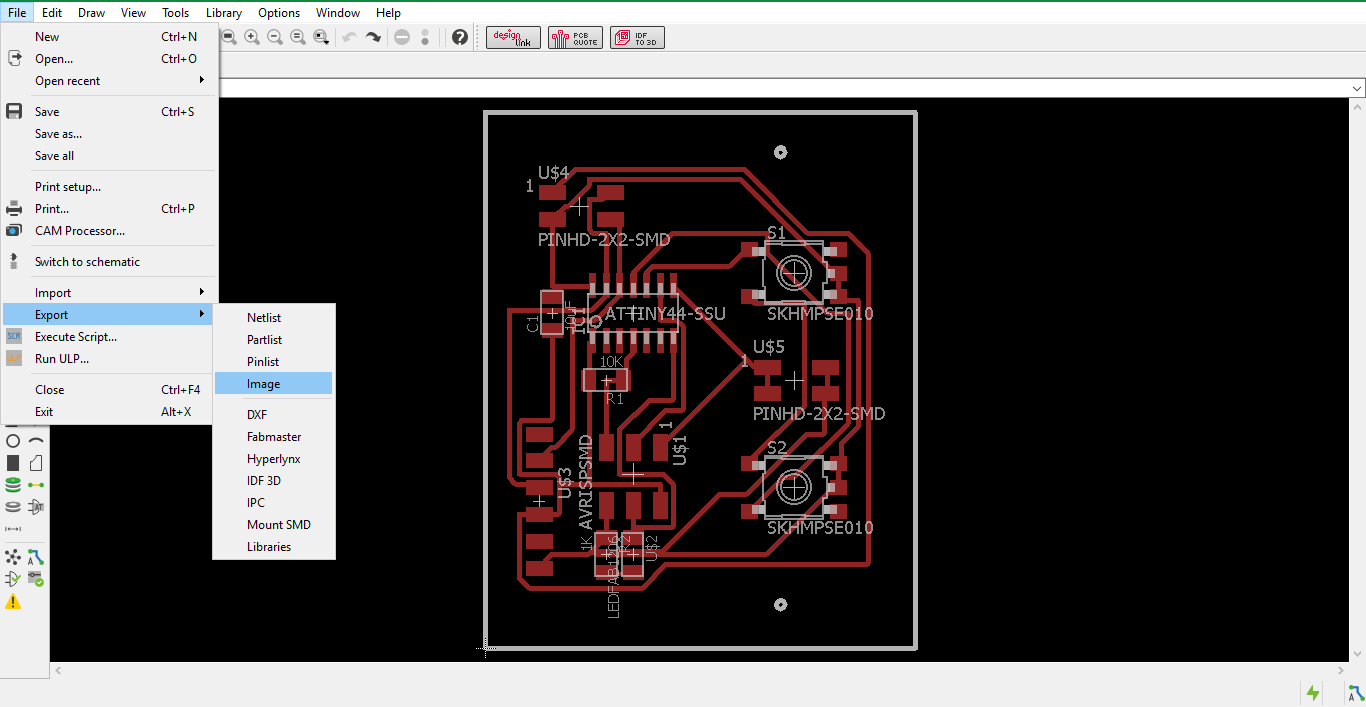Select the Dimension measurement tool

click(13, 529)
